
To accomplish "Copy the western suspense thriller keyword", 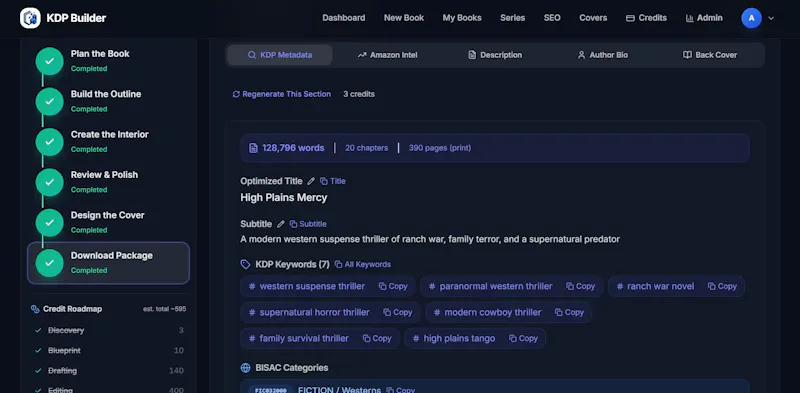I will (x=393, y=286).
